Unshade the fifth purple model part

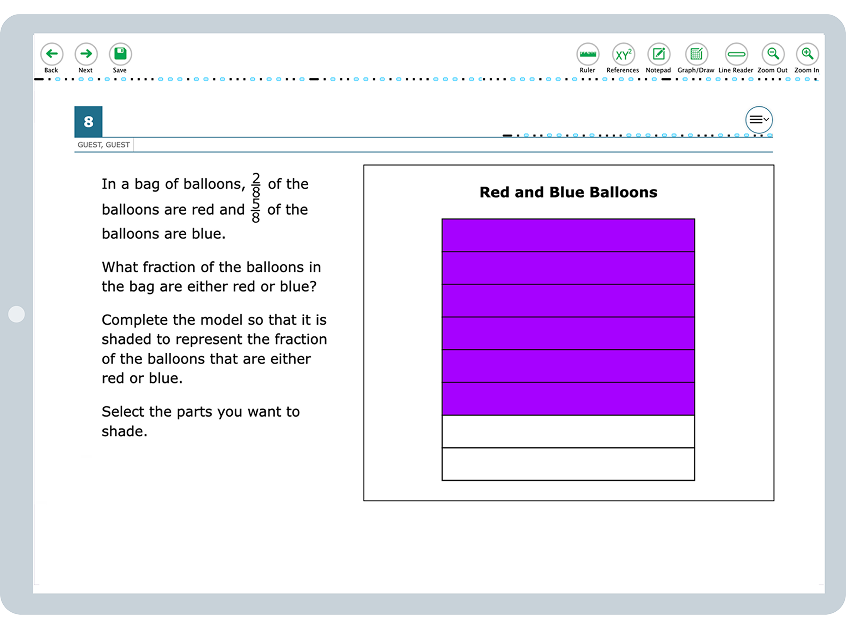(568, 366)
